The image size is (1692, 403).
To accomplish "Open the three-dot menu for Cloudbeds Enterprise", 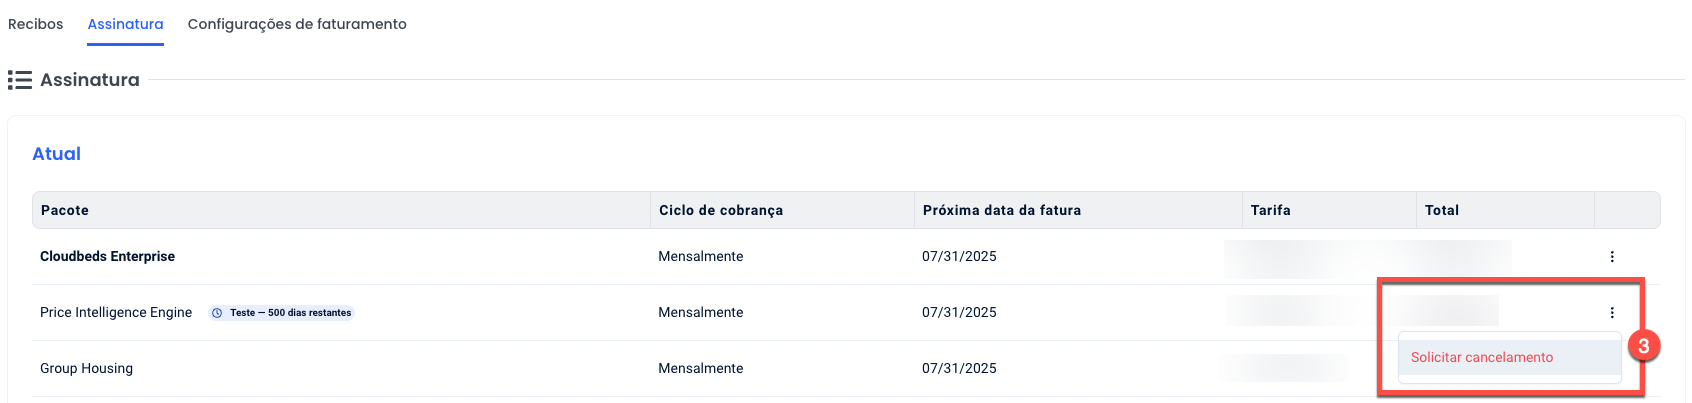I will [x=1611, y=257].
